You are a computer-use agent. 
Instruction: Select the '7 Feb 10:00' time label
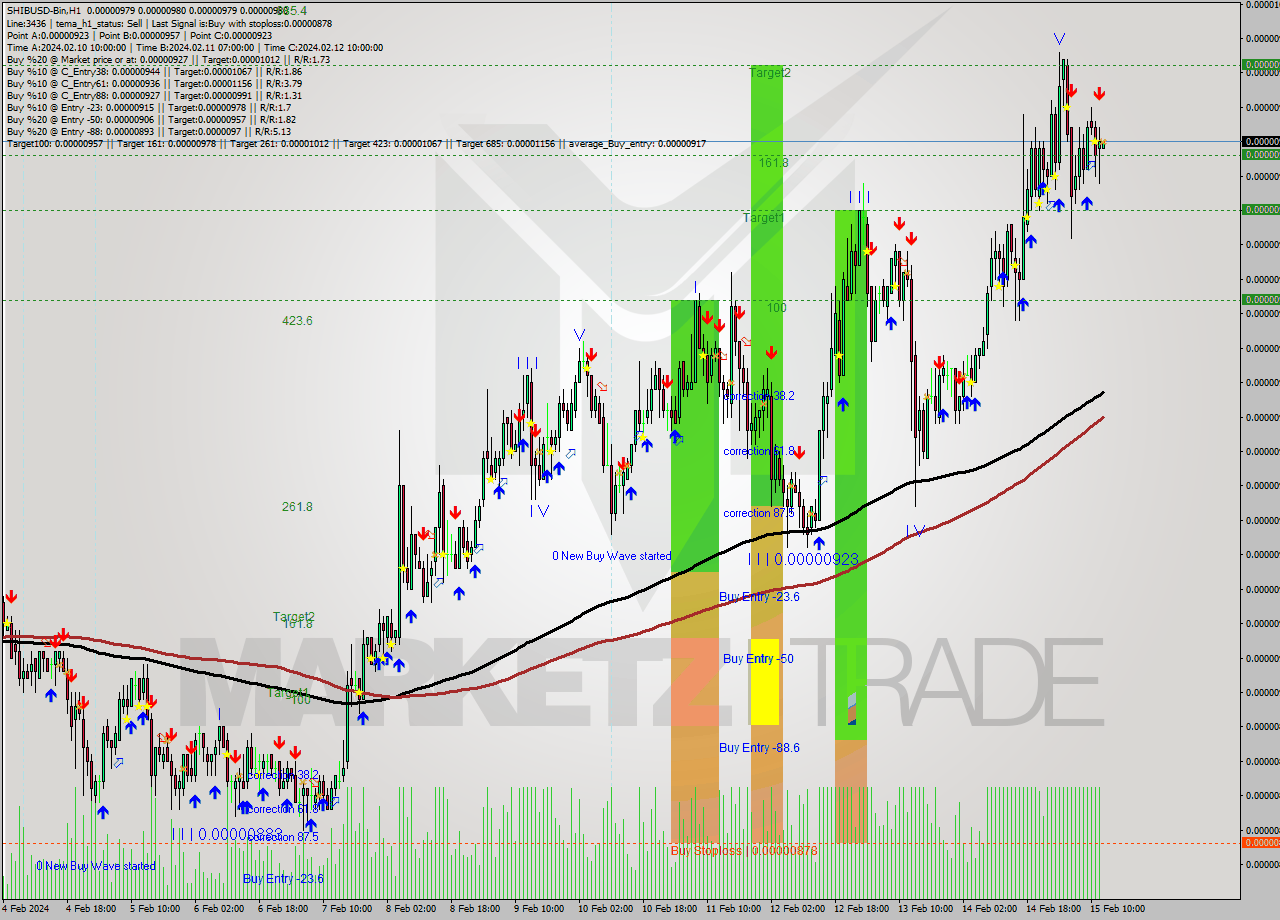coord(347,909)
